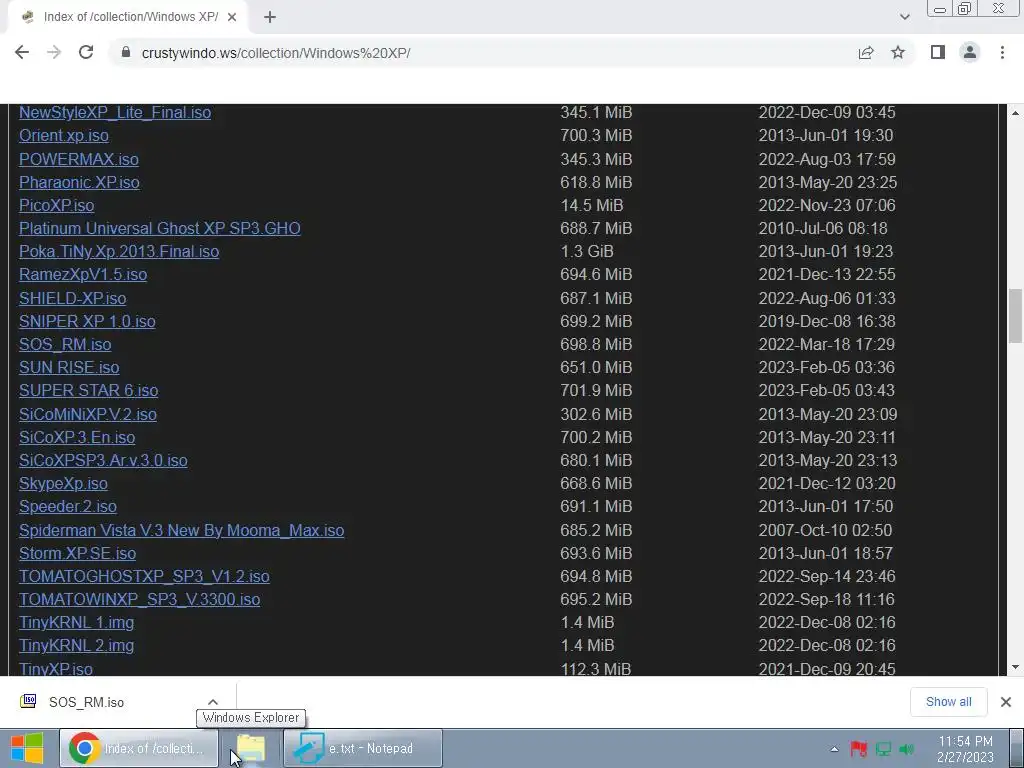Open SkypeXp.iso link
Viewport: 1024px width, 768px height.
pos(63,483)
